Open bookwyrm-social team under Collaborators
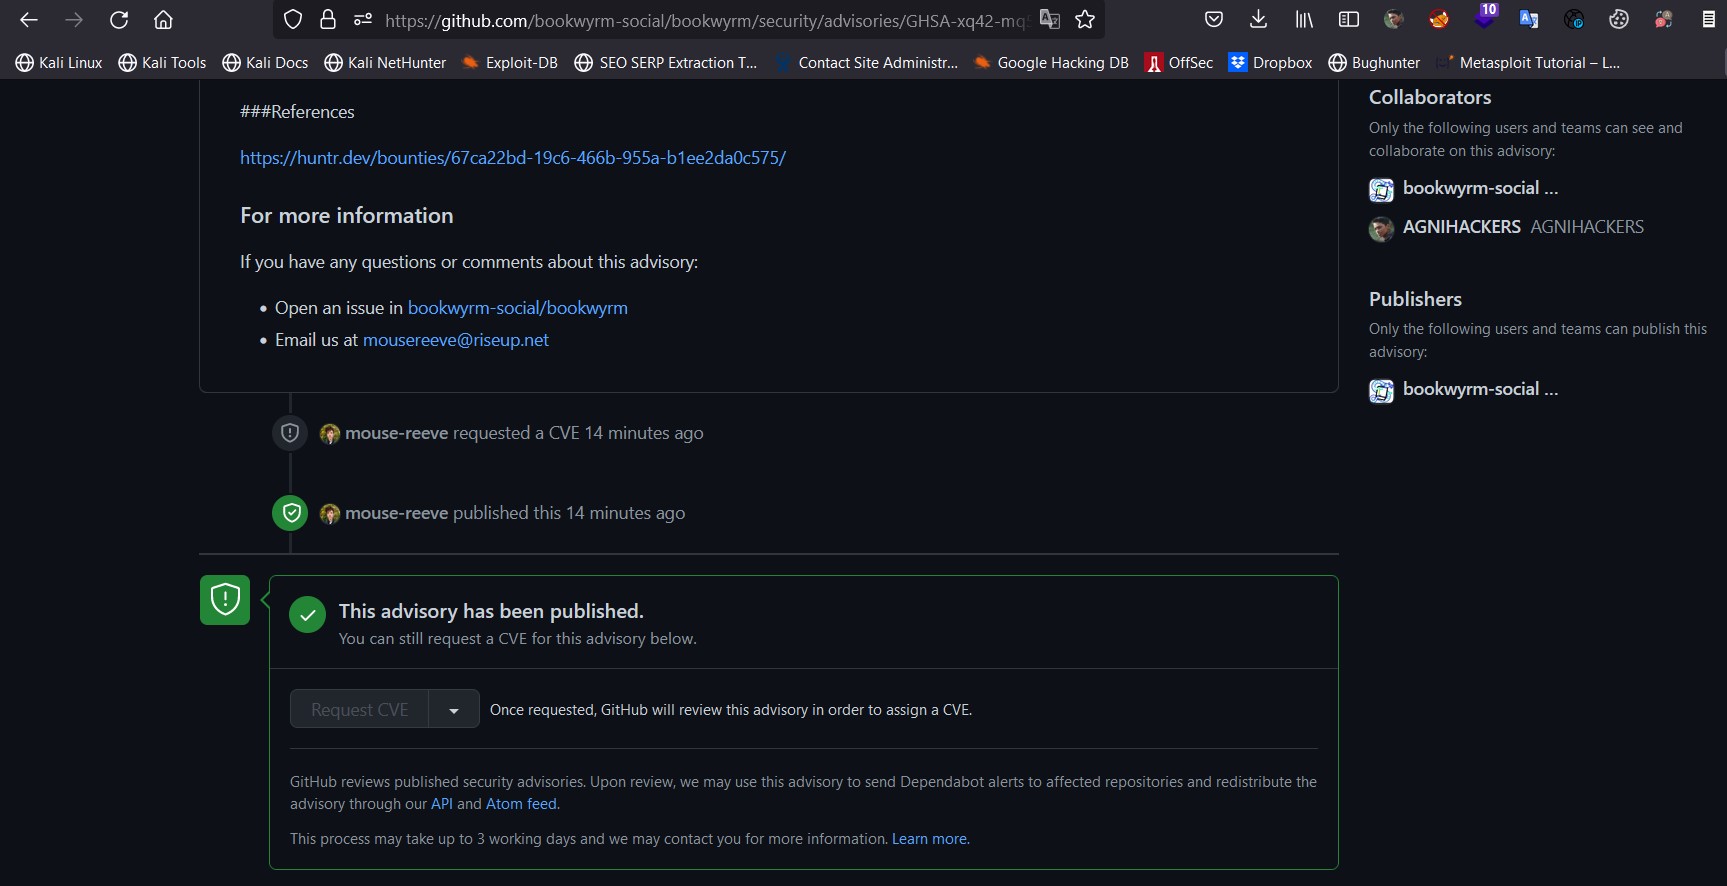This screenshot has height=886, width=1727. (1480, 188)
